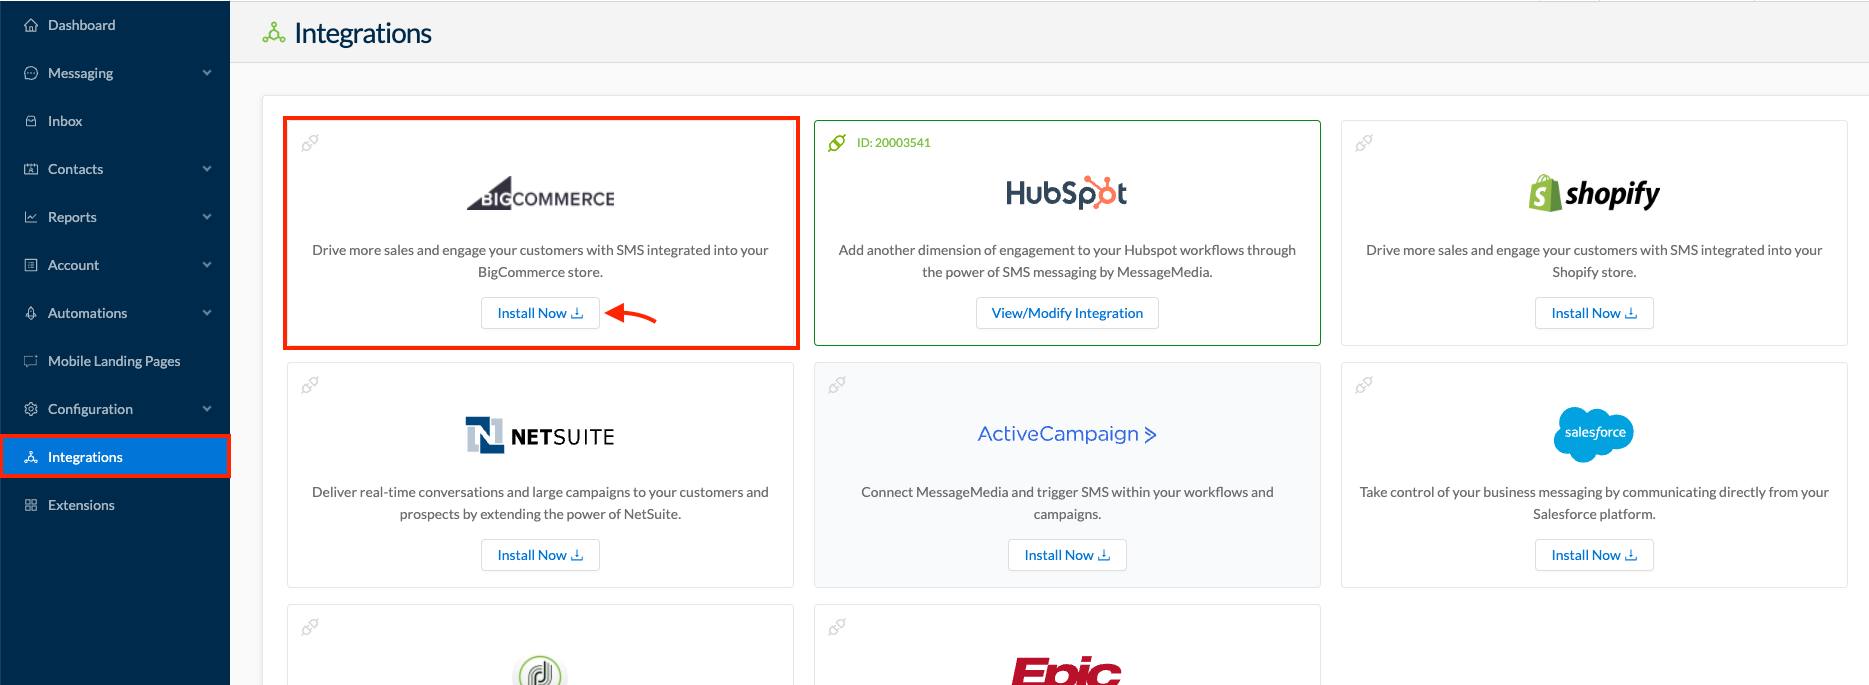Click the ActiveCampaign workflows and campaigns description
Viewport: 1869px width, 685px height.
click(1067, 503)
